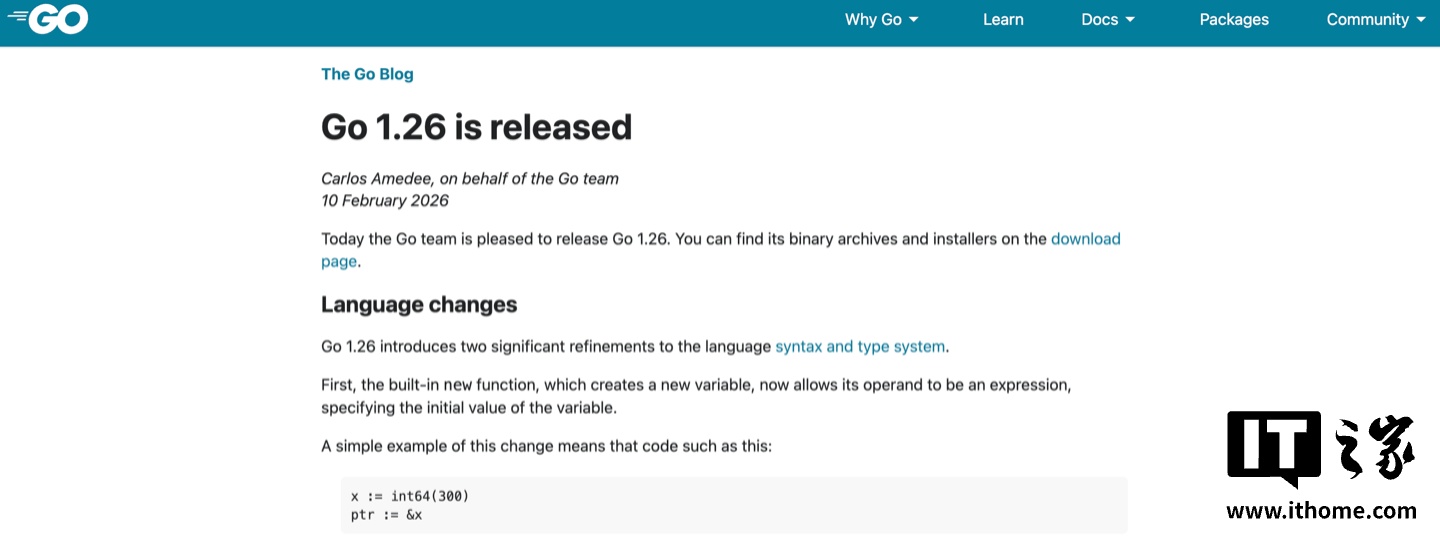Click the Community menu label
This screenshot has width=1440, height=538.
coord(1367,19)
